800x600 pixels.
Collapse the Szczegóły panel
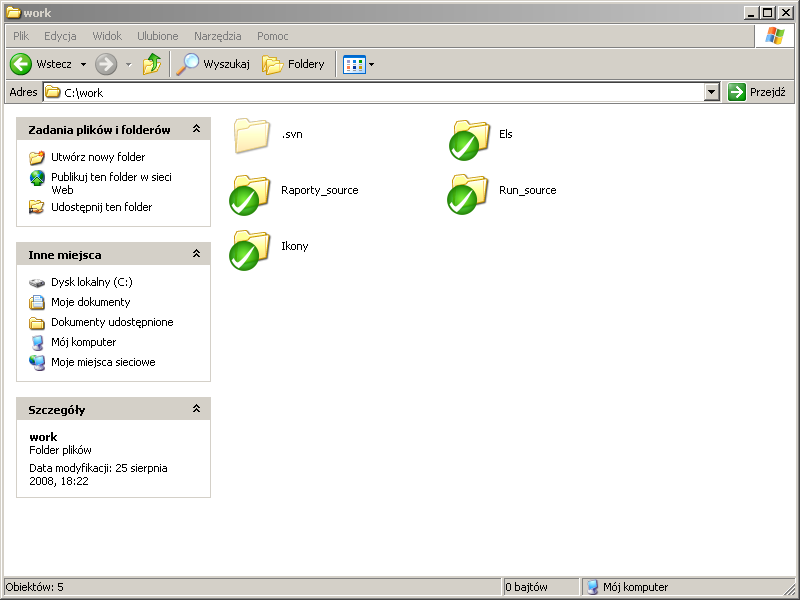pyautogui.click(x=196, y=409)
